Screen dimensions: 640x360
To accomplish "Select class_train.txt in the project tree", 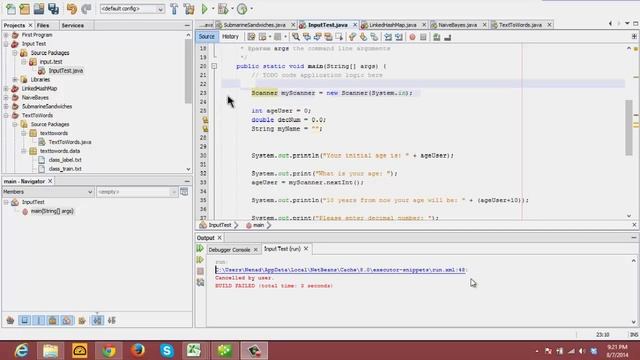I will (65, 169).
